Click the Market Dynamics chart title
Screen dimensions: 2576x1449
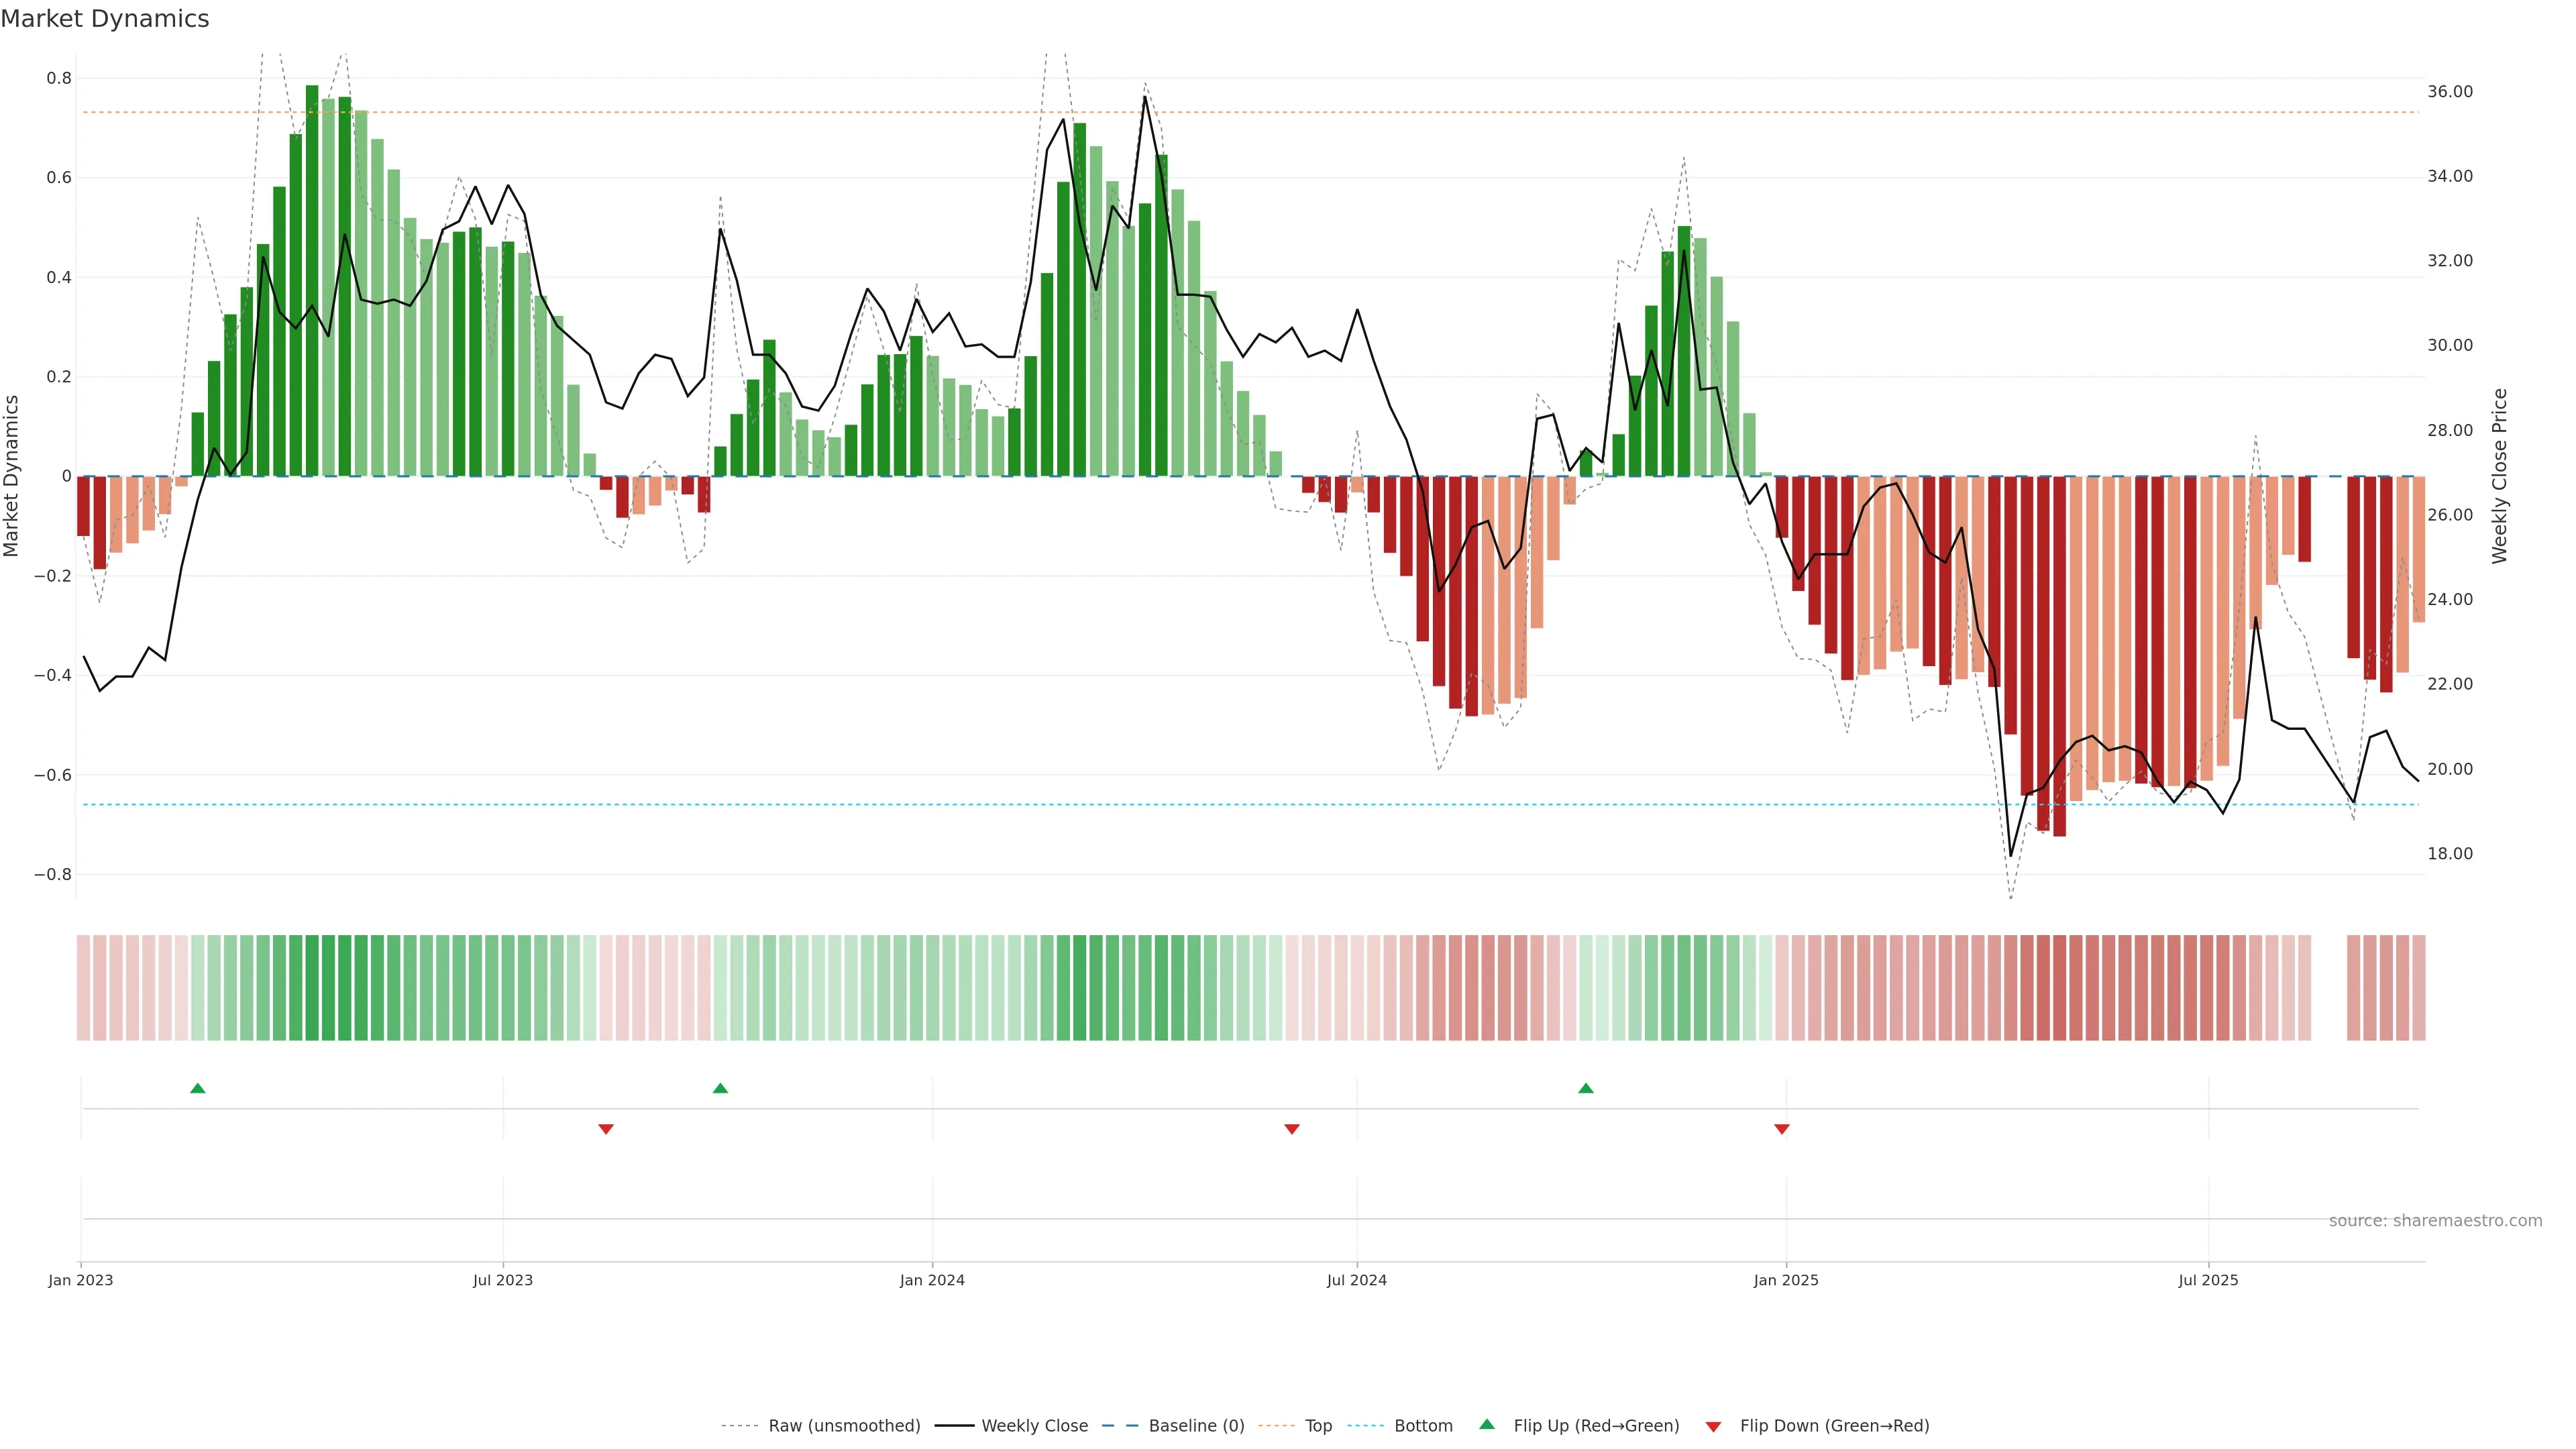pyautogui.click(x=105, y=19)
